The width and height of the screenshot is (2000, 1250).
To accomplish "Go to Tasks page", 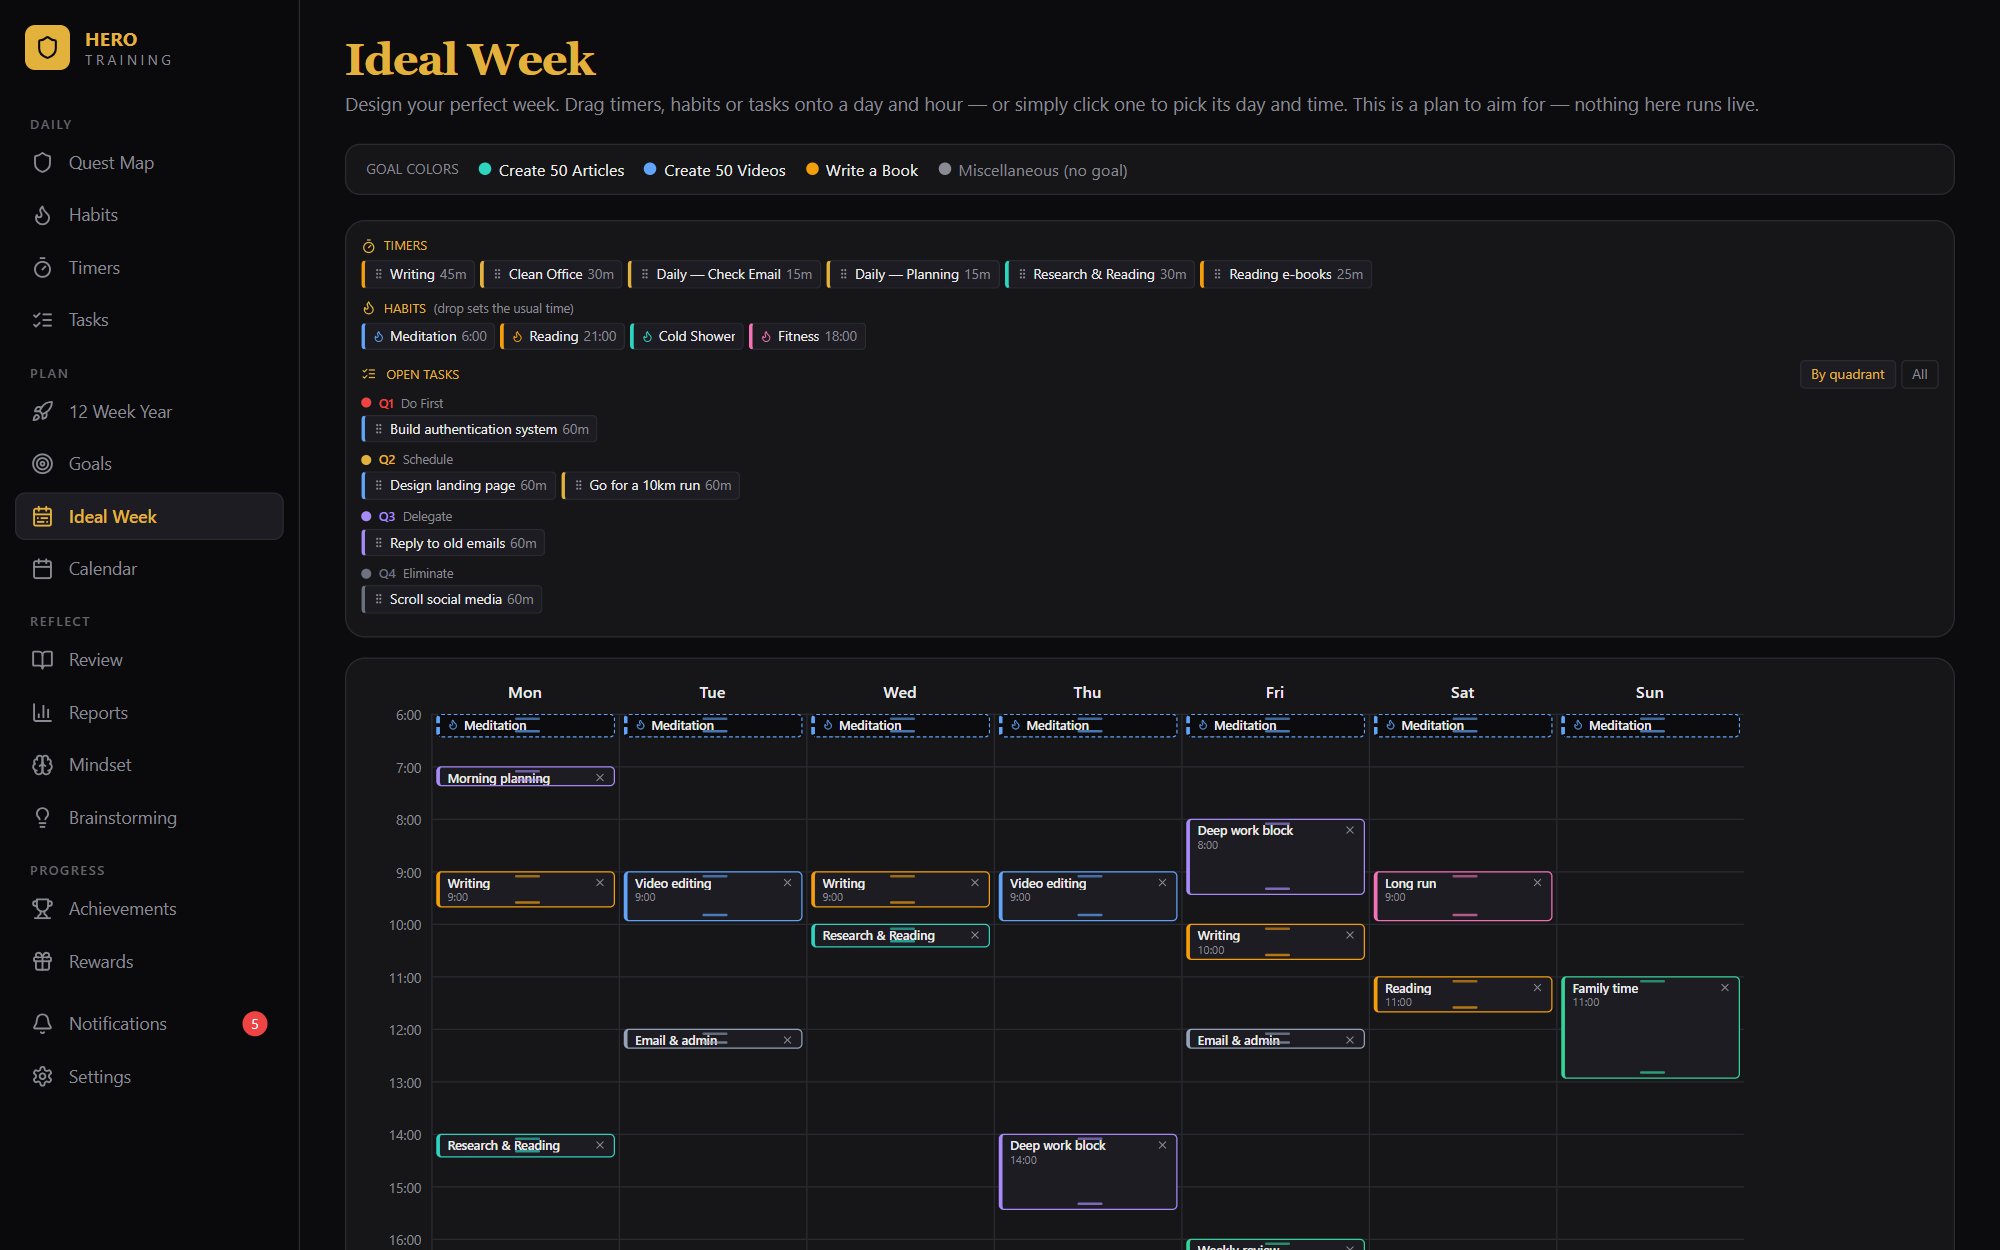I will [149, 320].
